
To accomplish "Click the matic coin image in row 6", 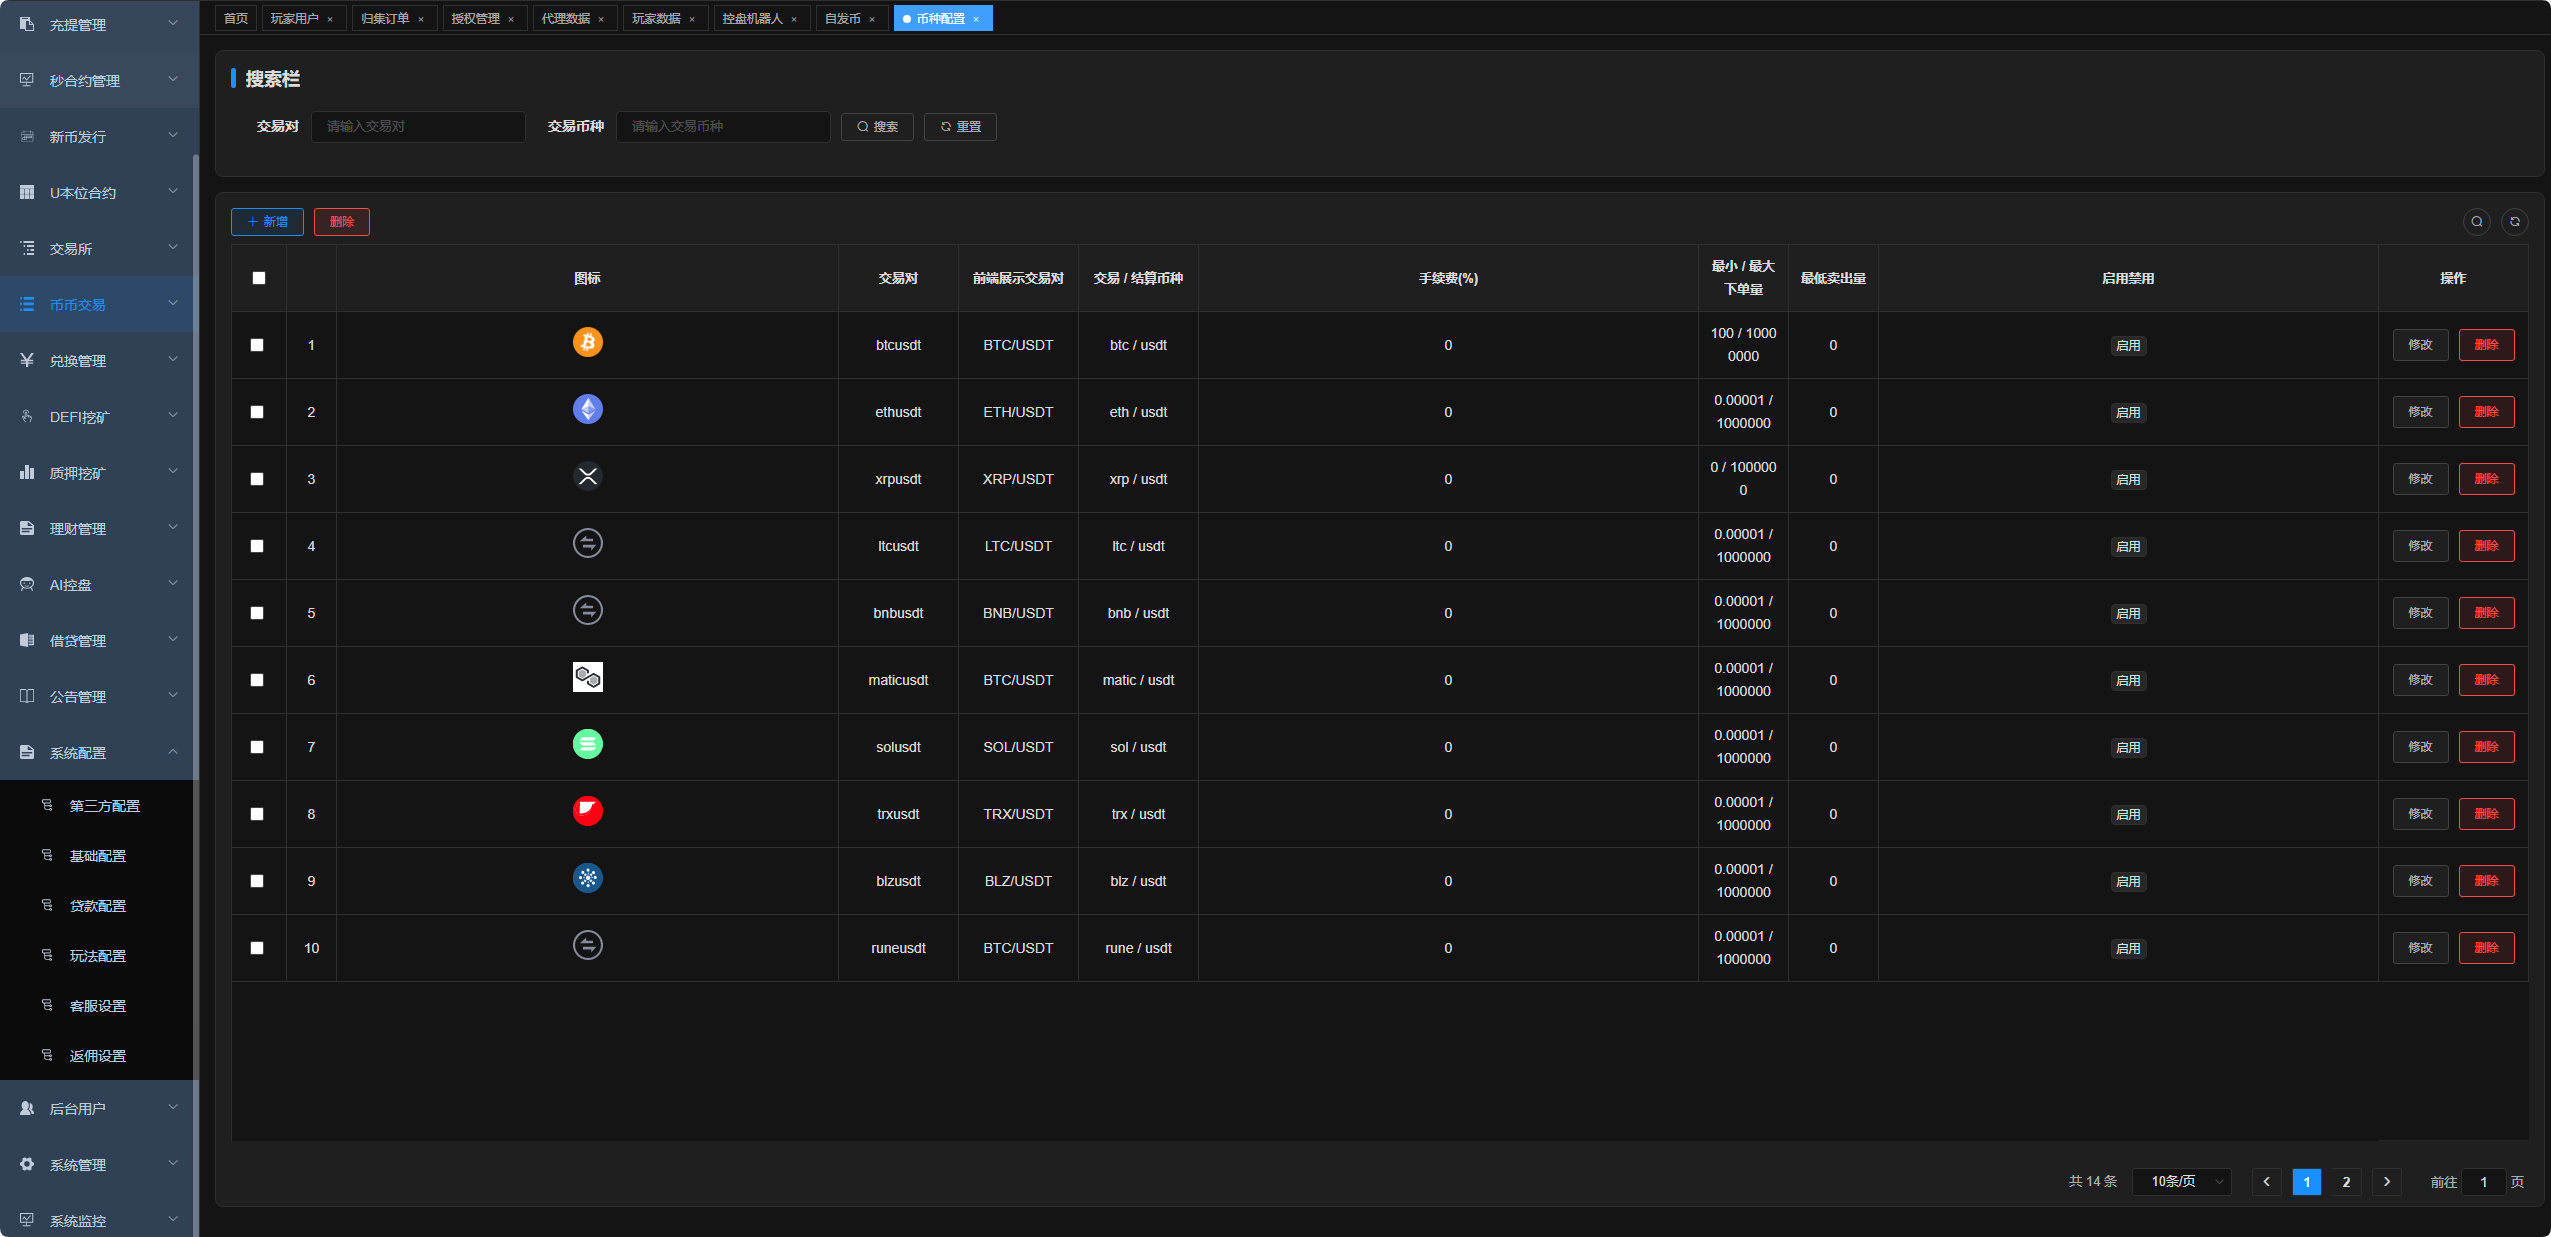I will (587, 678).
